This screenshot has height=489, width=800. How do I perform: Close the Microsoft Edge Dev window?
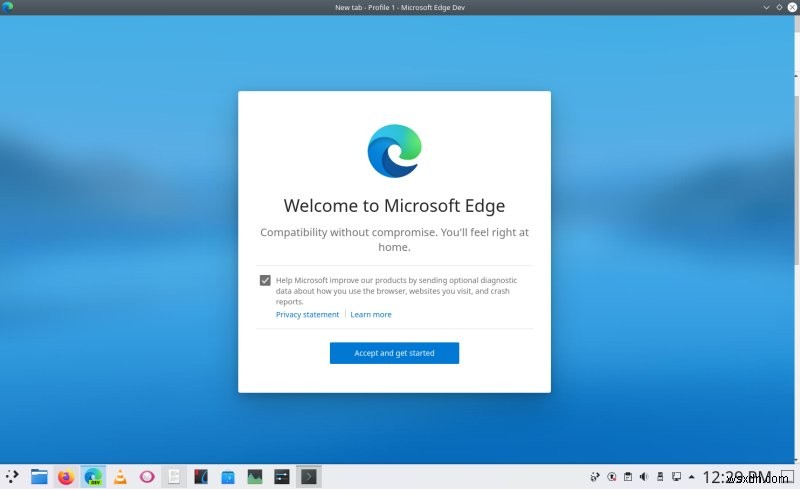coord(792,7)
